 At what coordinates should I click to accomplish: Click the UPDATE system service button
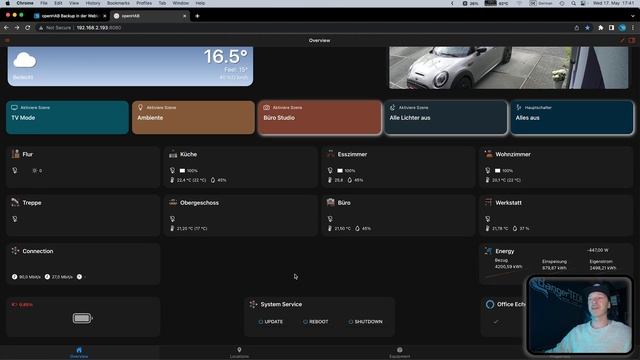(271, 322)
